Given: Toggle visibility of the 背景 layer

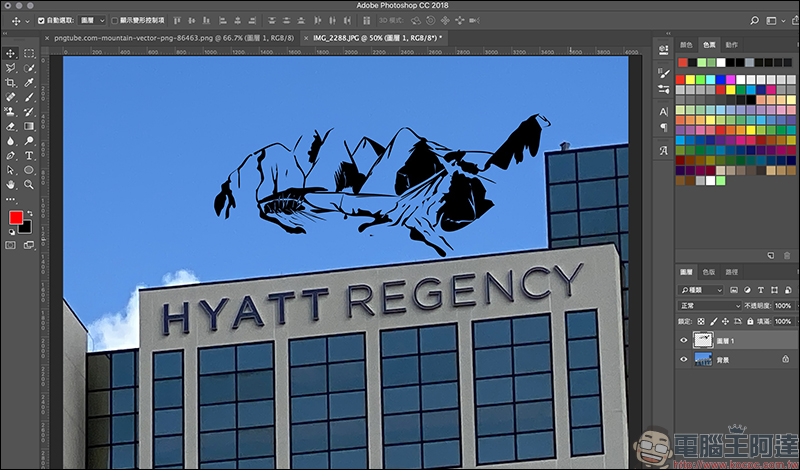Looking at the screenshot, I should tap(685, 358).
